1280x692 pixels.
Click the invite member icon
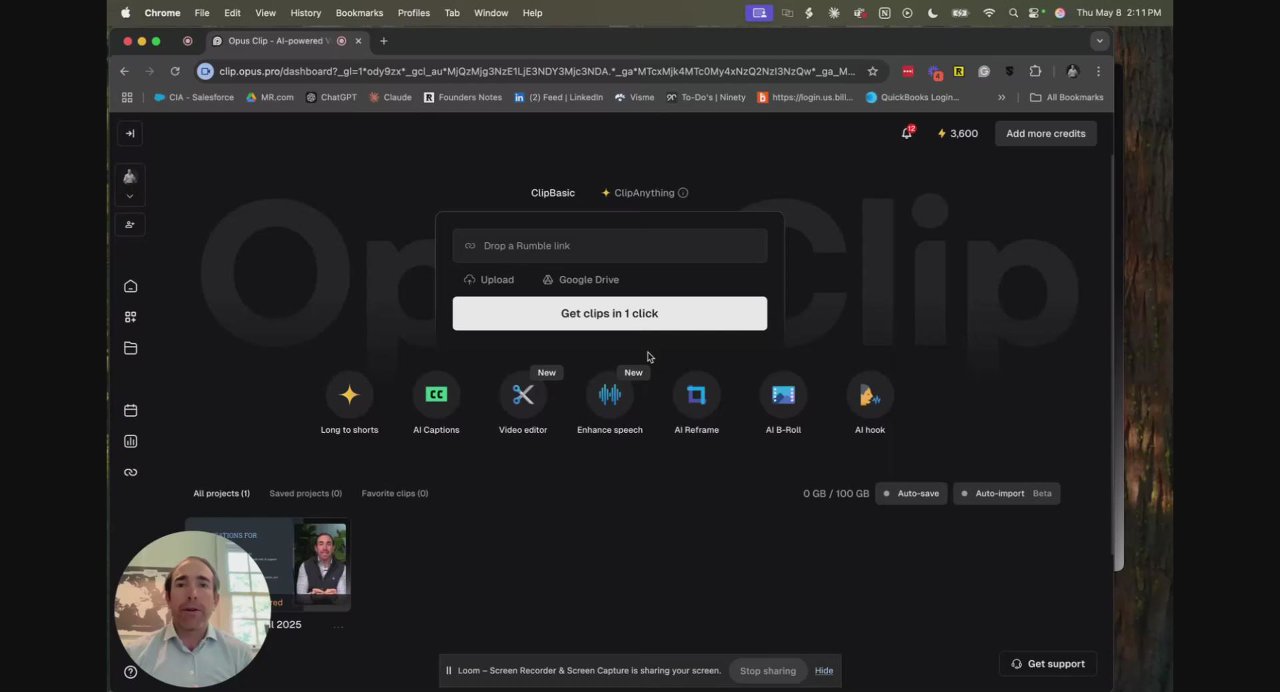130,224
